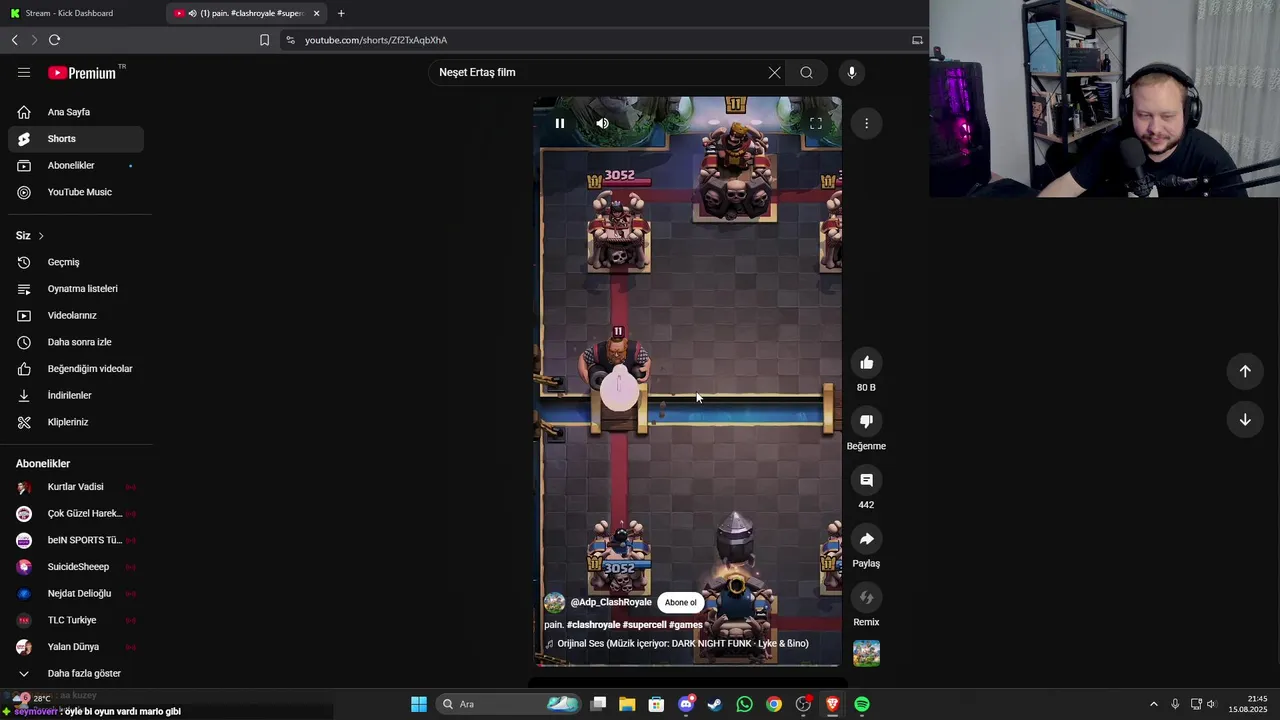1280x720 pixels.
Task: Switch to Stream - Kick Dashboard tab
Action: (82, 13)
